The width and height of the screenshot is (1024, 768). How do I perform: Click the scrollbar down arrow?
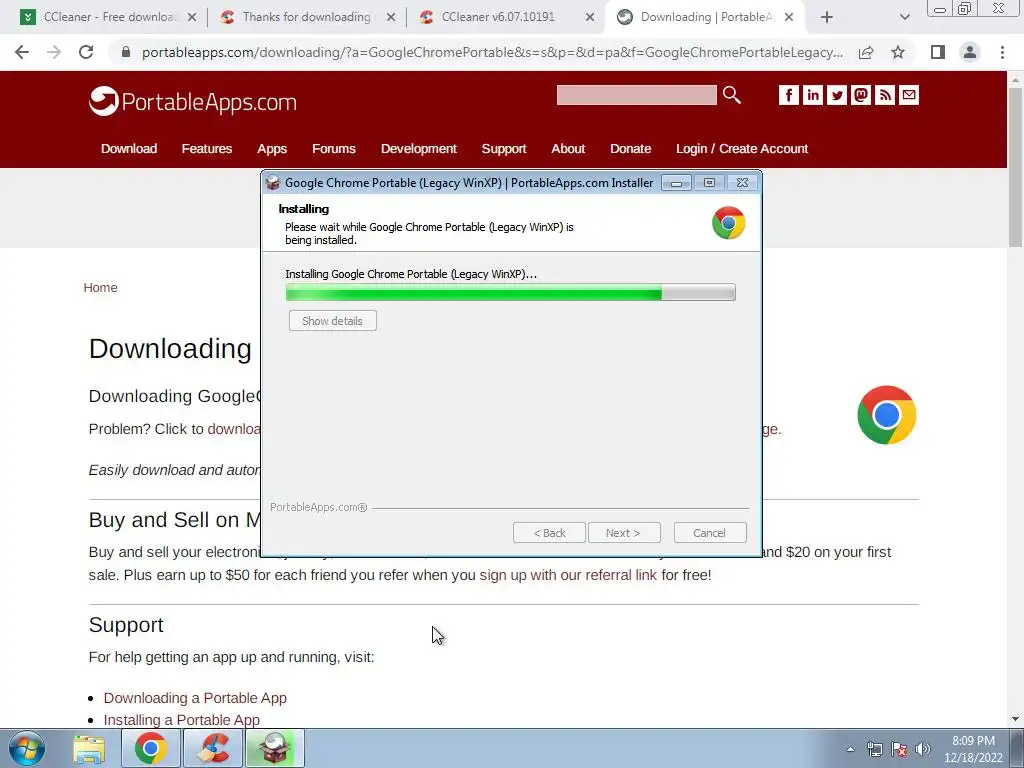pos(1015,719)
